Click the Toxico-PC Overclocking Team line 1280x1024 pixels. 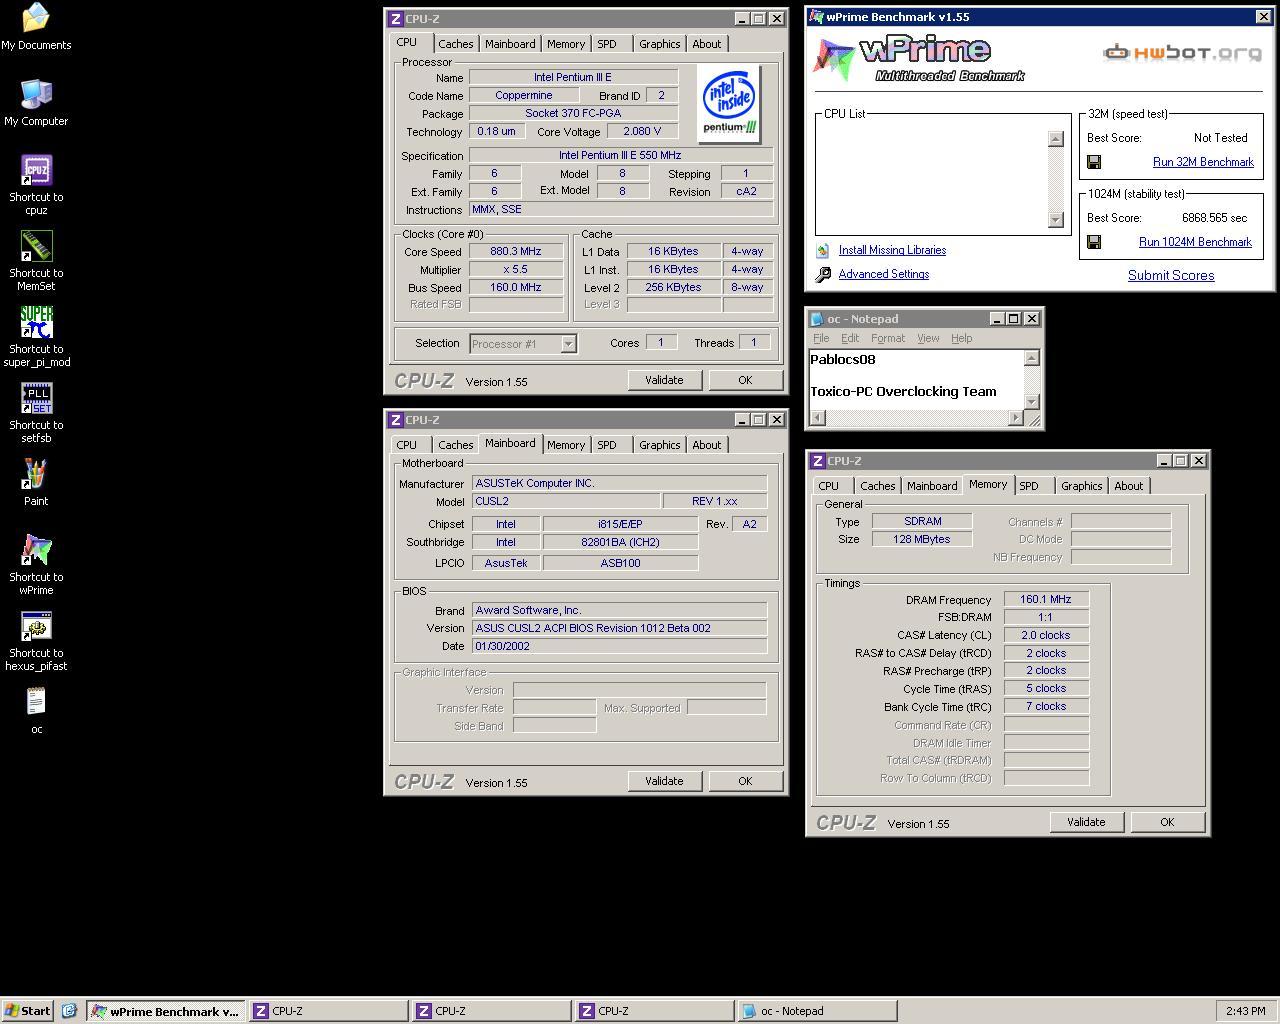[x=903, y=391]
